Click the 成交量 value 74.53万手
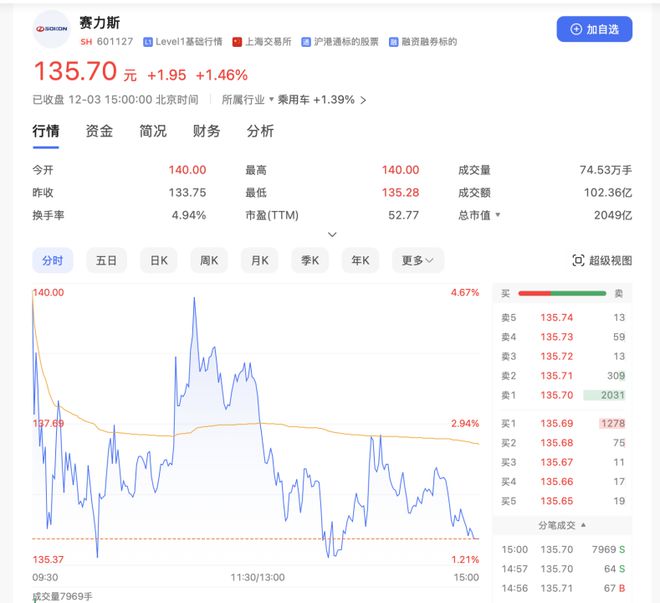Viewport: 660px width, 603px height. pos(605,170)
